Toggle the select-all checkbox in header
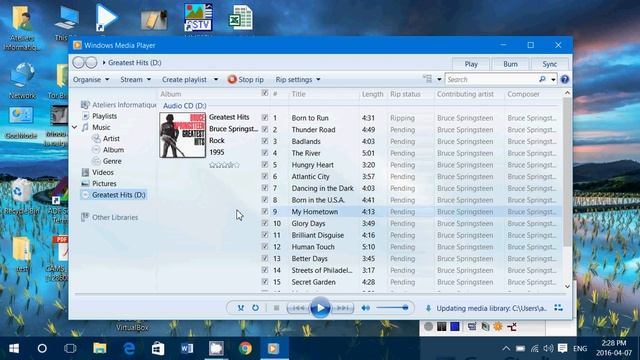 pyautogui.click(x=265, y=93)
